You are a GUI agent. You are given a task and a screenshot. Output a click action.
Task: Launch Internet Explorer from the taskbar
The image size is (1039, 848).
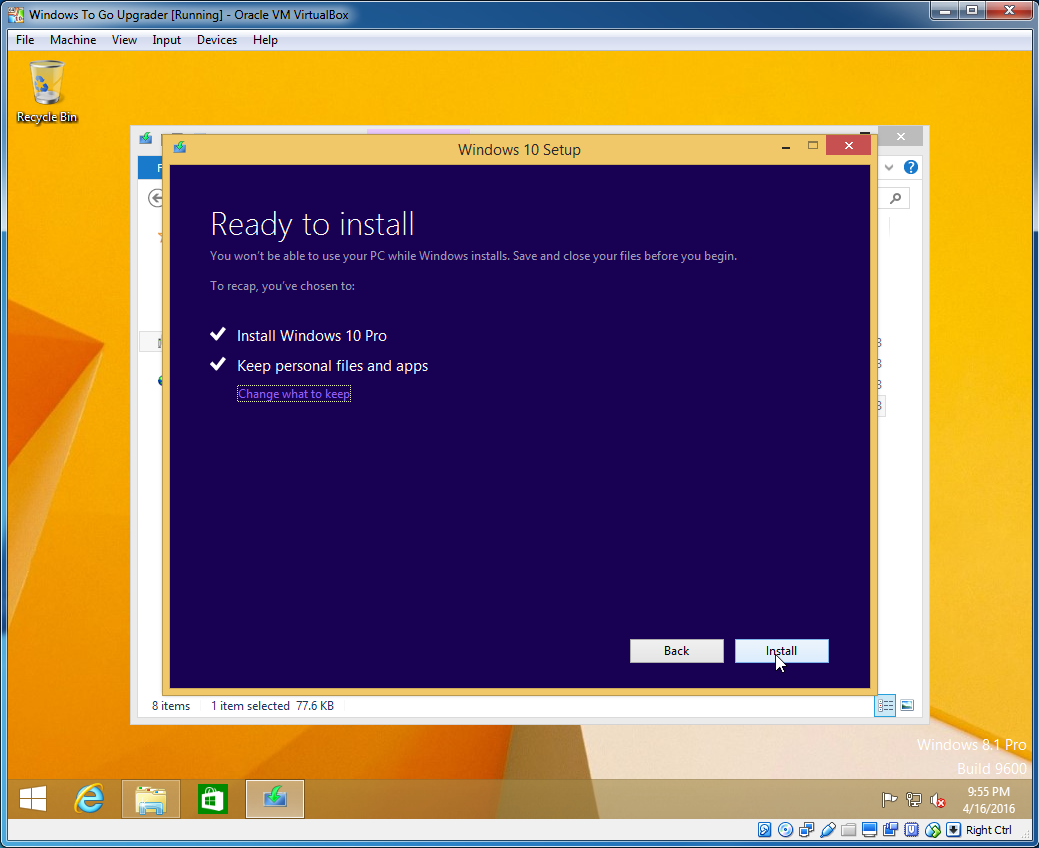(x=90, y=798)
